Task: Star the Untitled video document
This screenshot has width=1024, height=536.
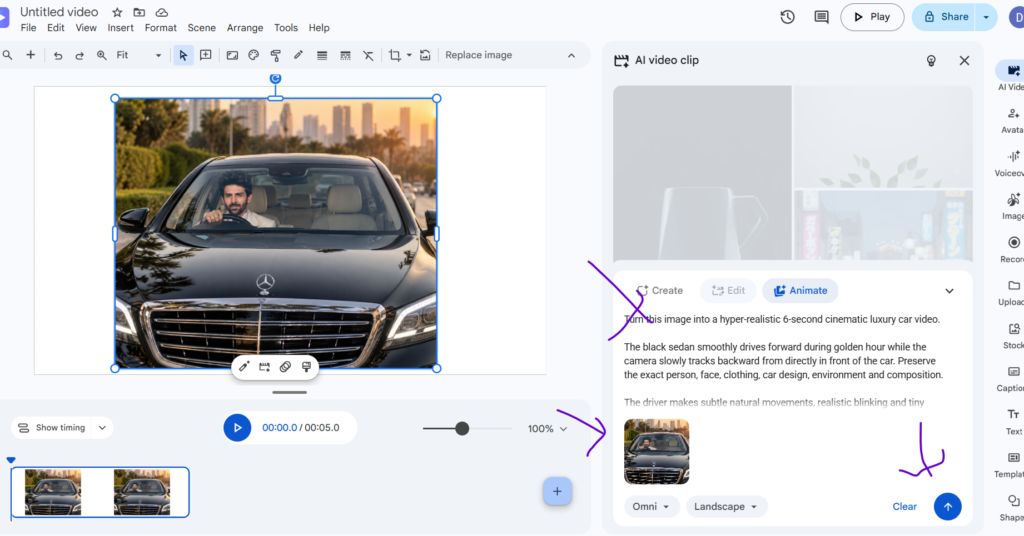Action: tap(118, 12)
